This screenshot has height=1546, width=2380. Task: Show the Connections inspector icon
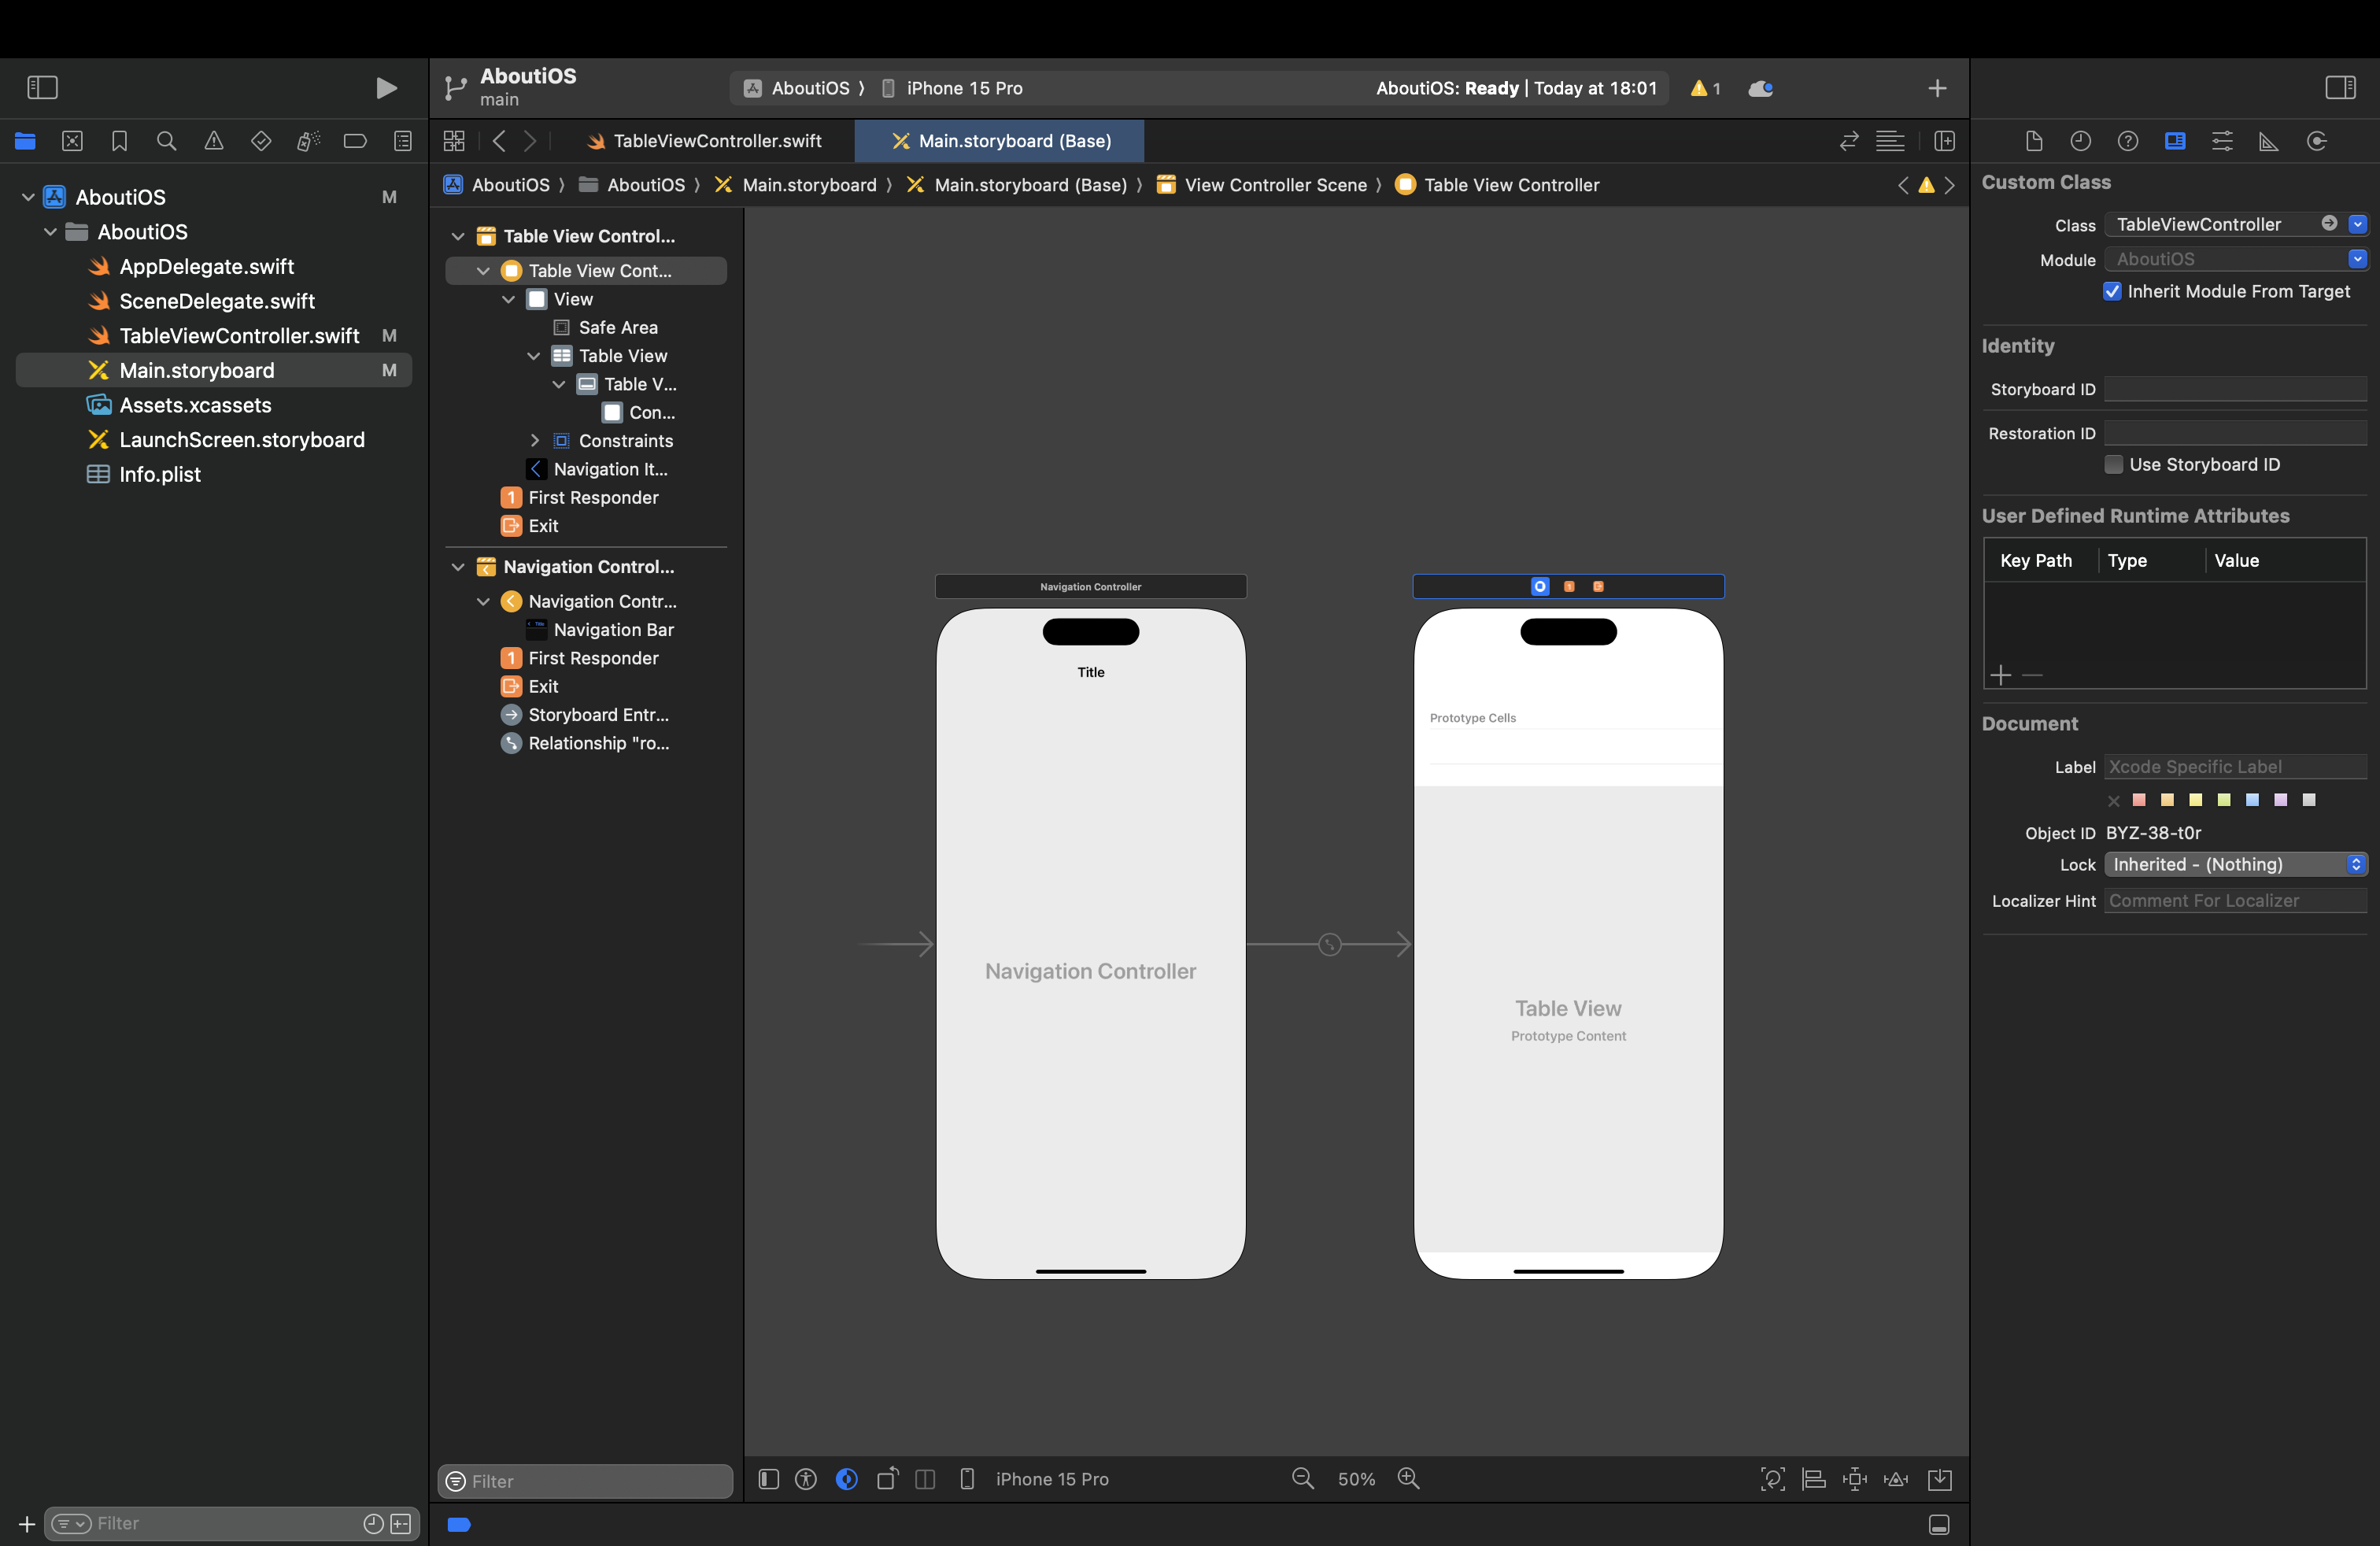point(2317,141)
